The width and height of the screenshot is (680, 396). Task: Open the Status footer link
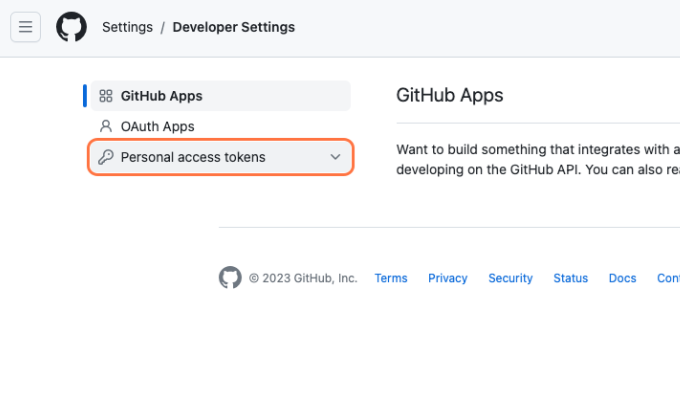pyautogui.click(x=571, y=278)
